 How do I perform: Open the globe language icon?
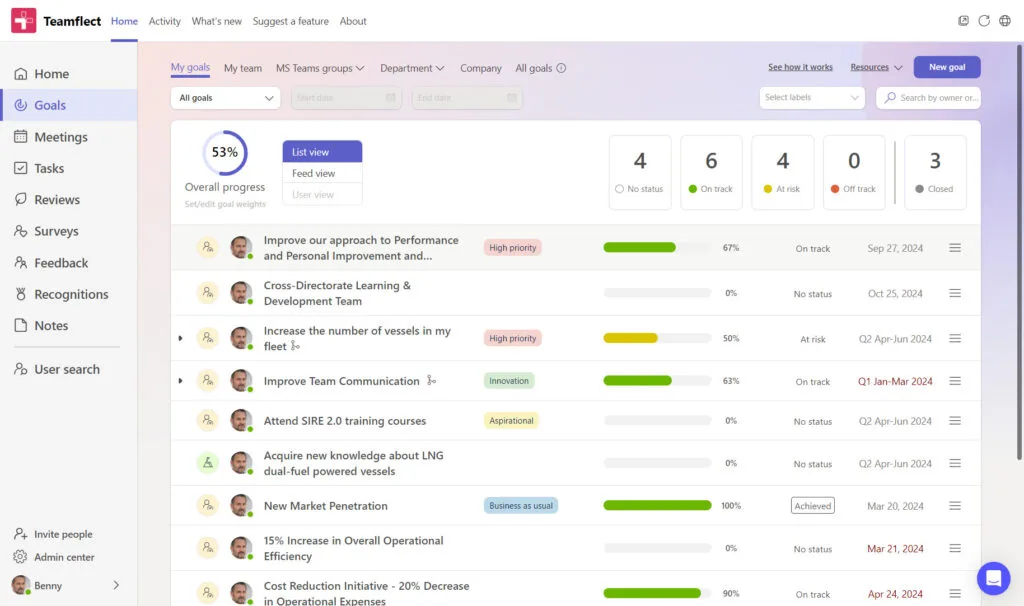[x=1005, y=21]
